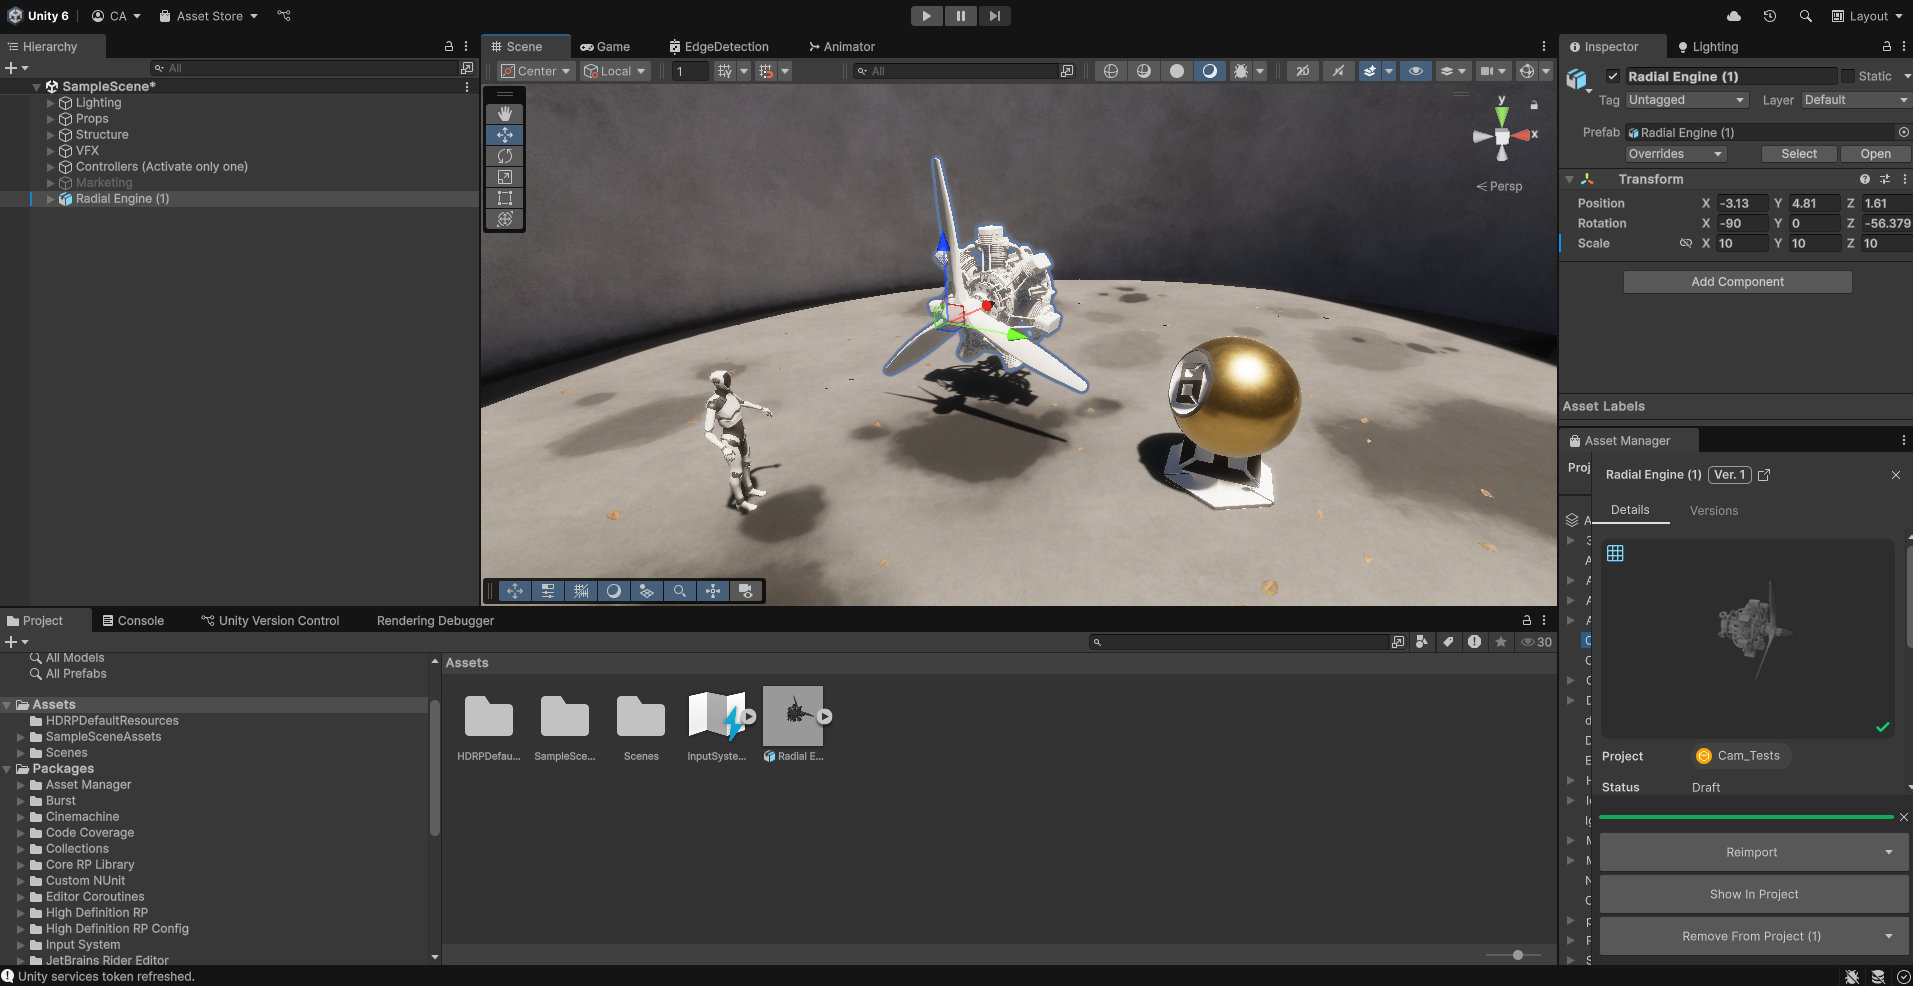Click Add Component button
1913x986 pixels.
click(x=1738, y=282)
